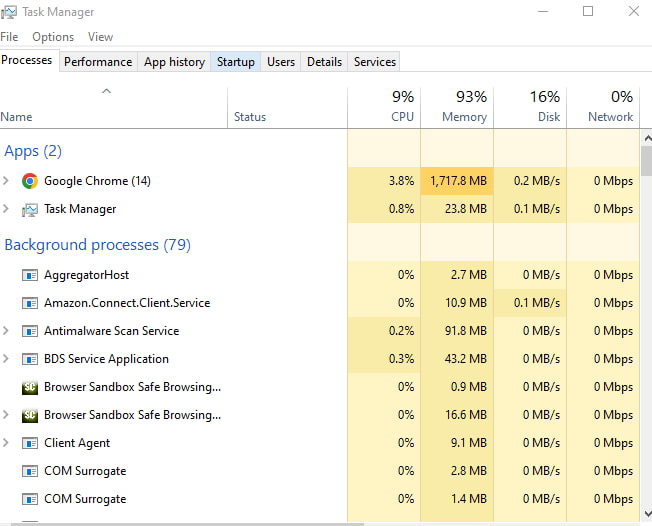Select the Client Agent process name
Viewport: 652px width, 526px height.
click(x=77, y=443)
